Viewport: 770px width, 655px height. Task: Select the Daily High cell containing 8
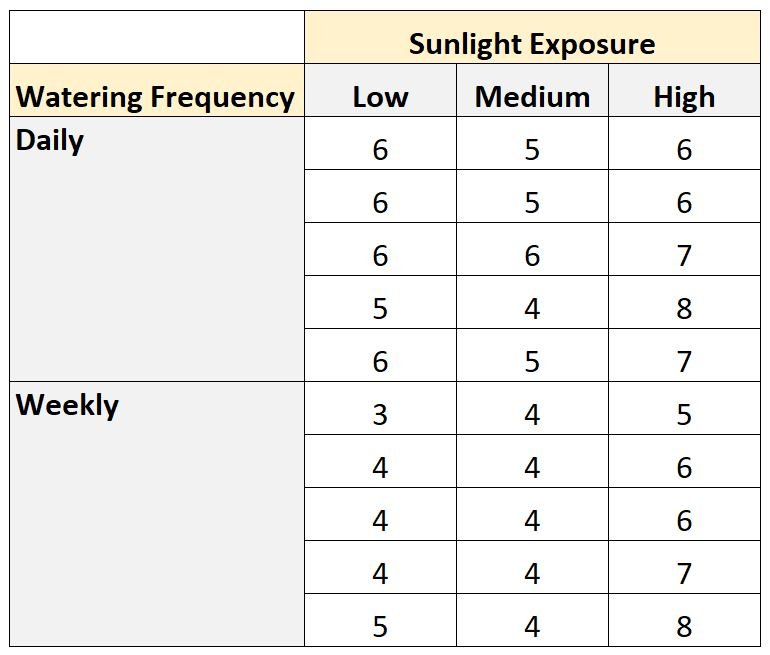coord(685,302)
